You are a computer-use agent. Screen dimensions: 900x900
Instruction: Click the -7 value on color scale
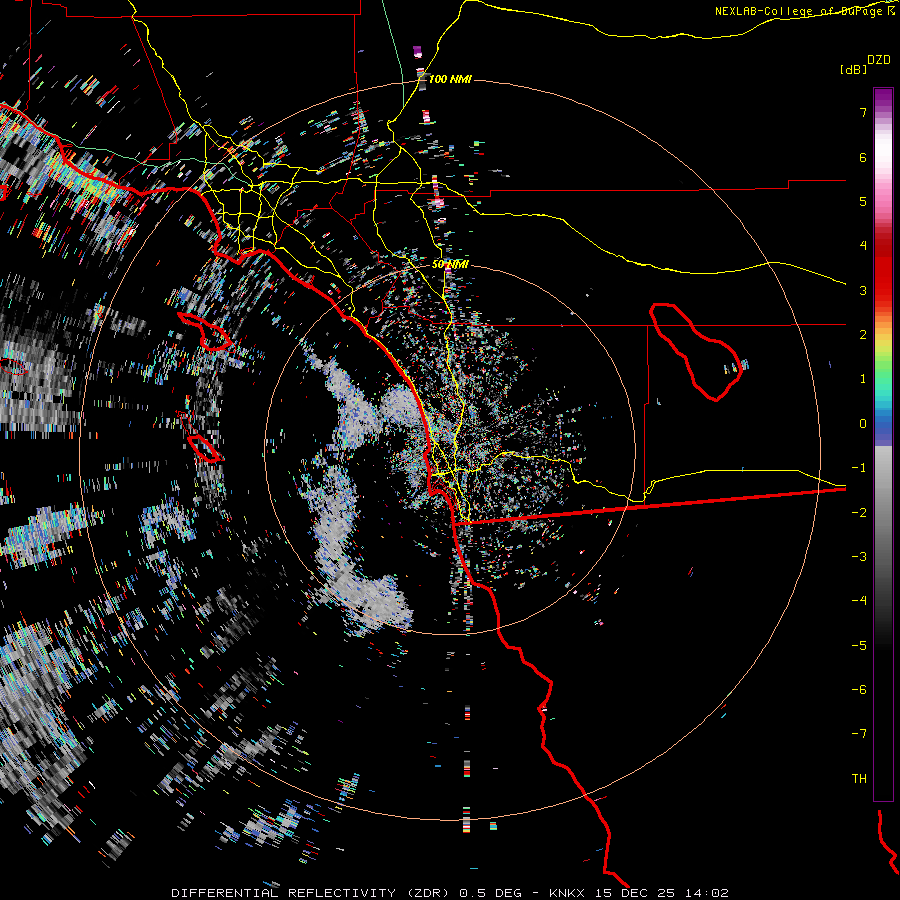click(x=859, y=733)
